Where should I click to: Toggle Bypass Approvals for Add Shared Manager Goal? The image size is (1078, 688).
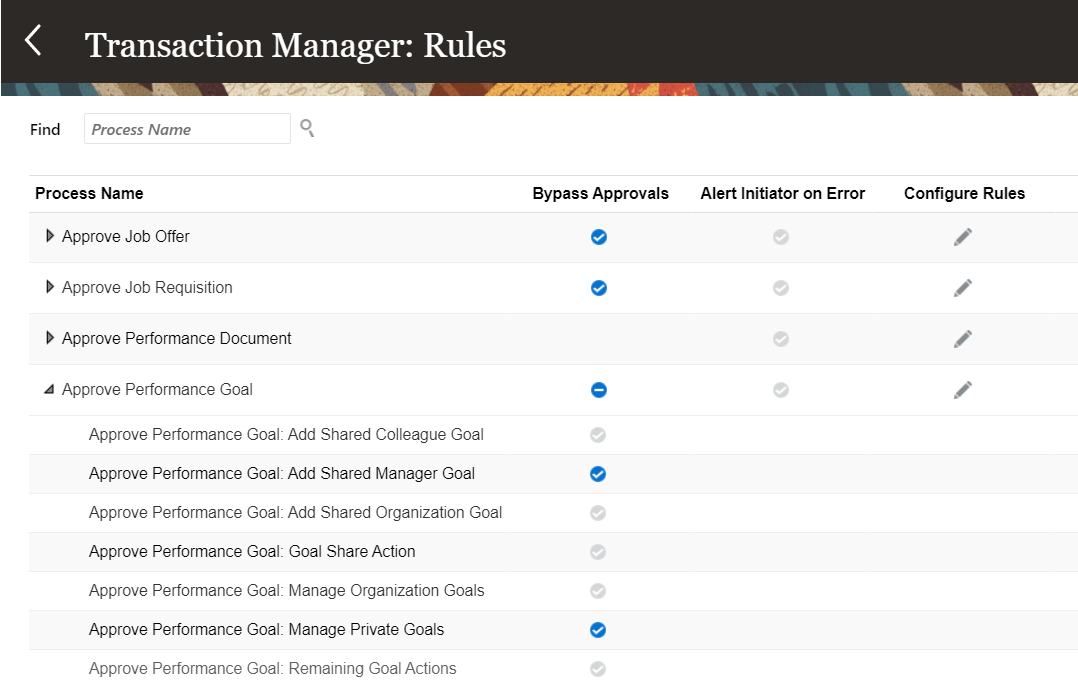click(597, 473)
